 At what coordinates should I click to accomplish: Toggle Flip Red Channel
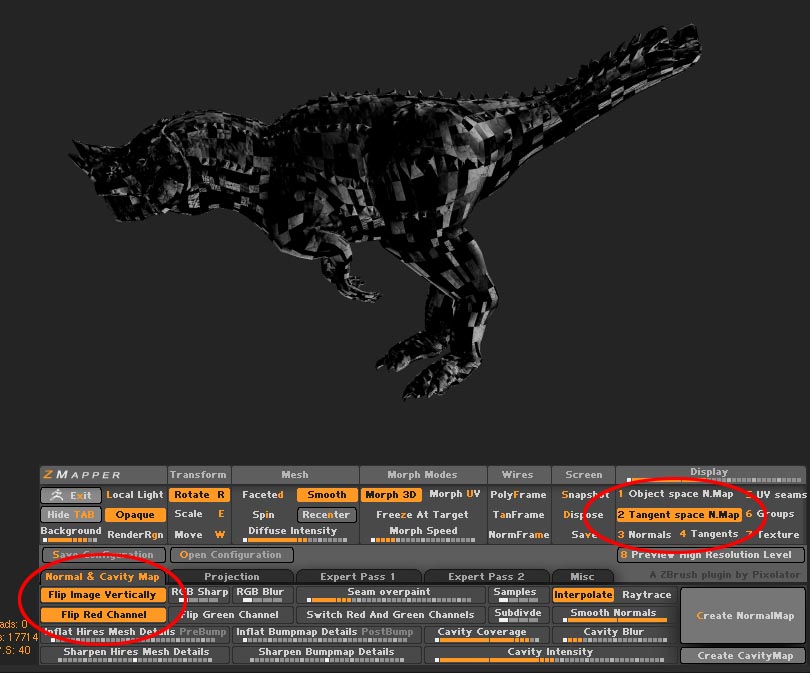click(x=103, y=615)
